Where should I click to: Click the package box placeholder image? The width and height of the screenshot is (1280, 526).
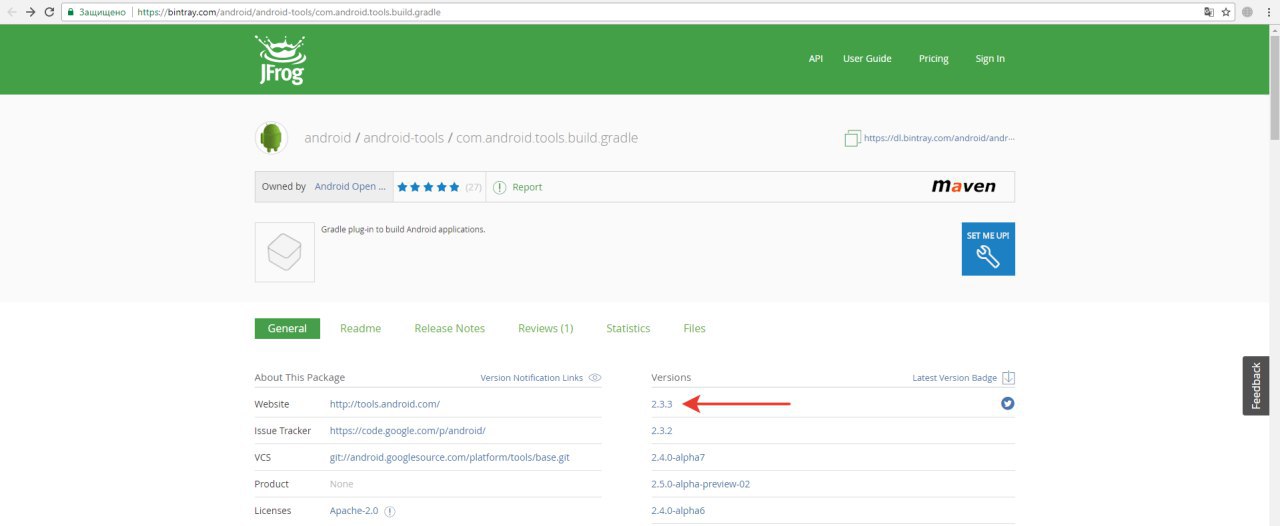tap(285, 252)
